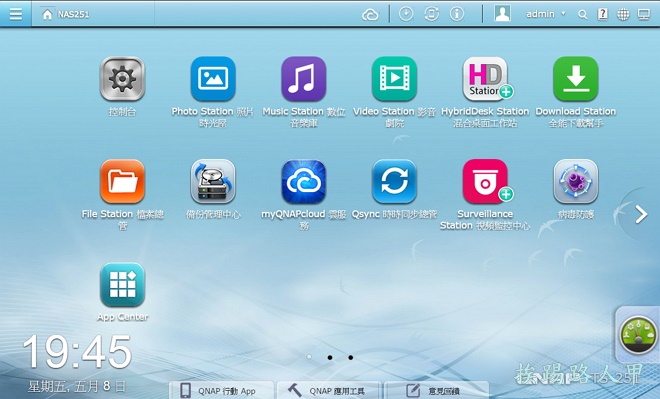The image size is (660, 399).
Task: Open the 意見回饋 feedback tab
Action: (x=436, y=390)
